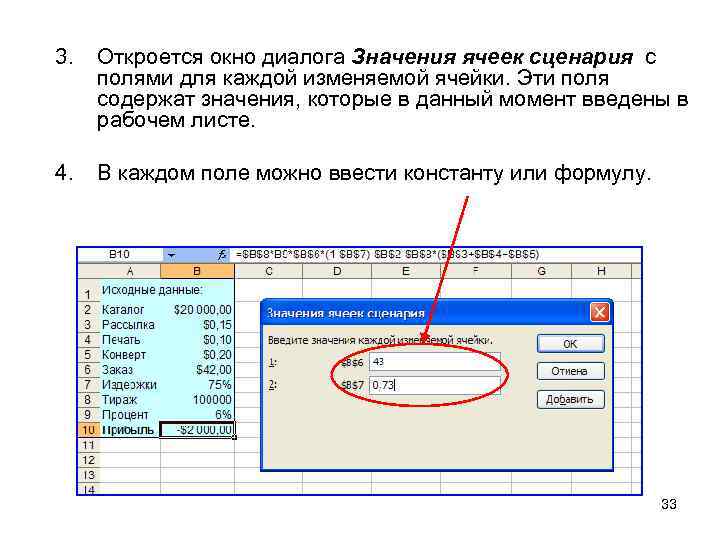The width and height of the screenshot is (720, 540).
Task: Click the Отмена button
Action: [570, 371]
